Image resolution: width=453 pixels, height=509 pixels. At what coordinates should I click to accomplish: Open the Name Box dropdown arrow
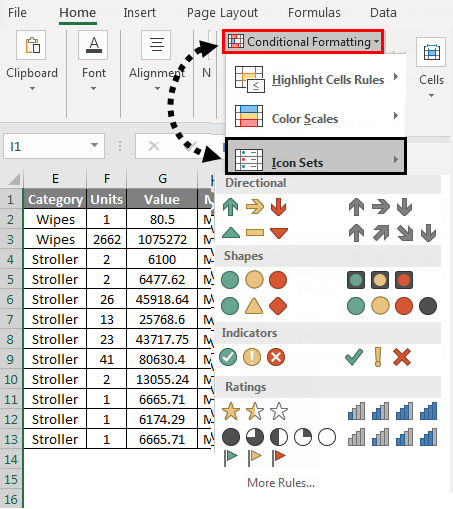point(94,145)
